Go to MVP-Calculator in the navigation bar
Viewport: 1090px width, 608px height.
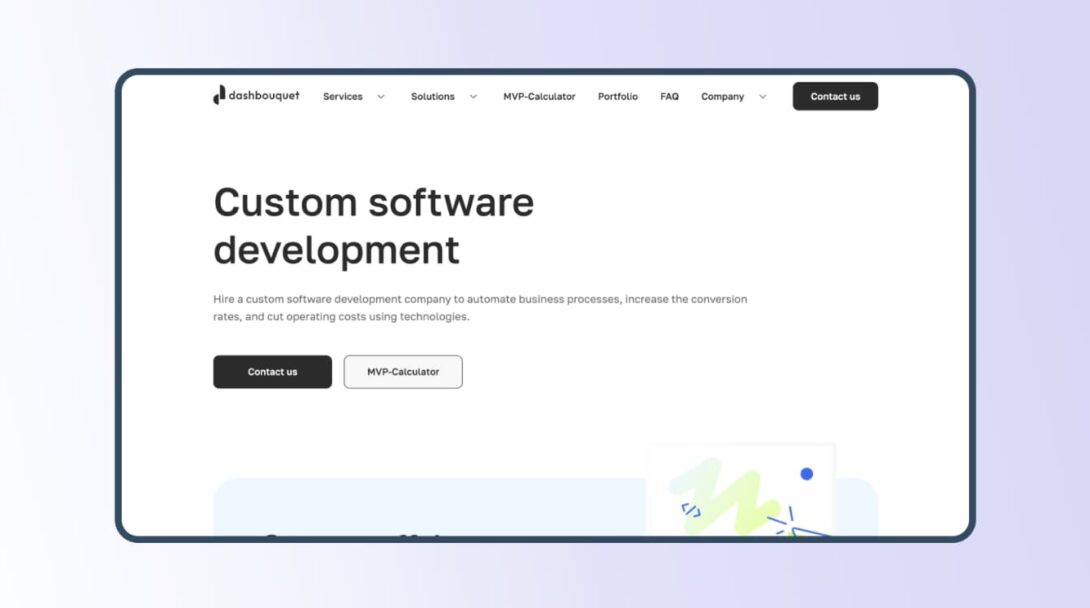539,97
